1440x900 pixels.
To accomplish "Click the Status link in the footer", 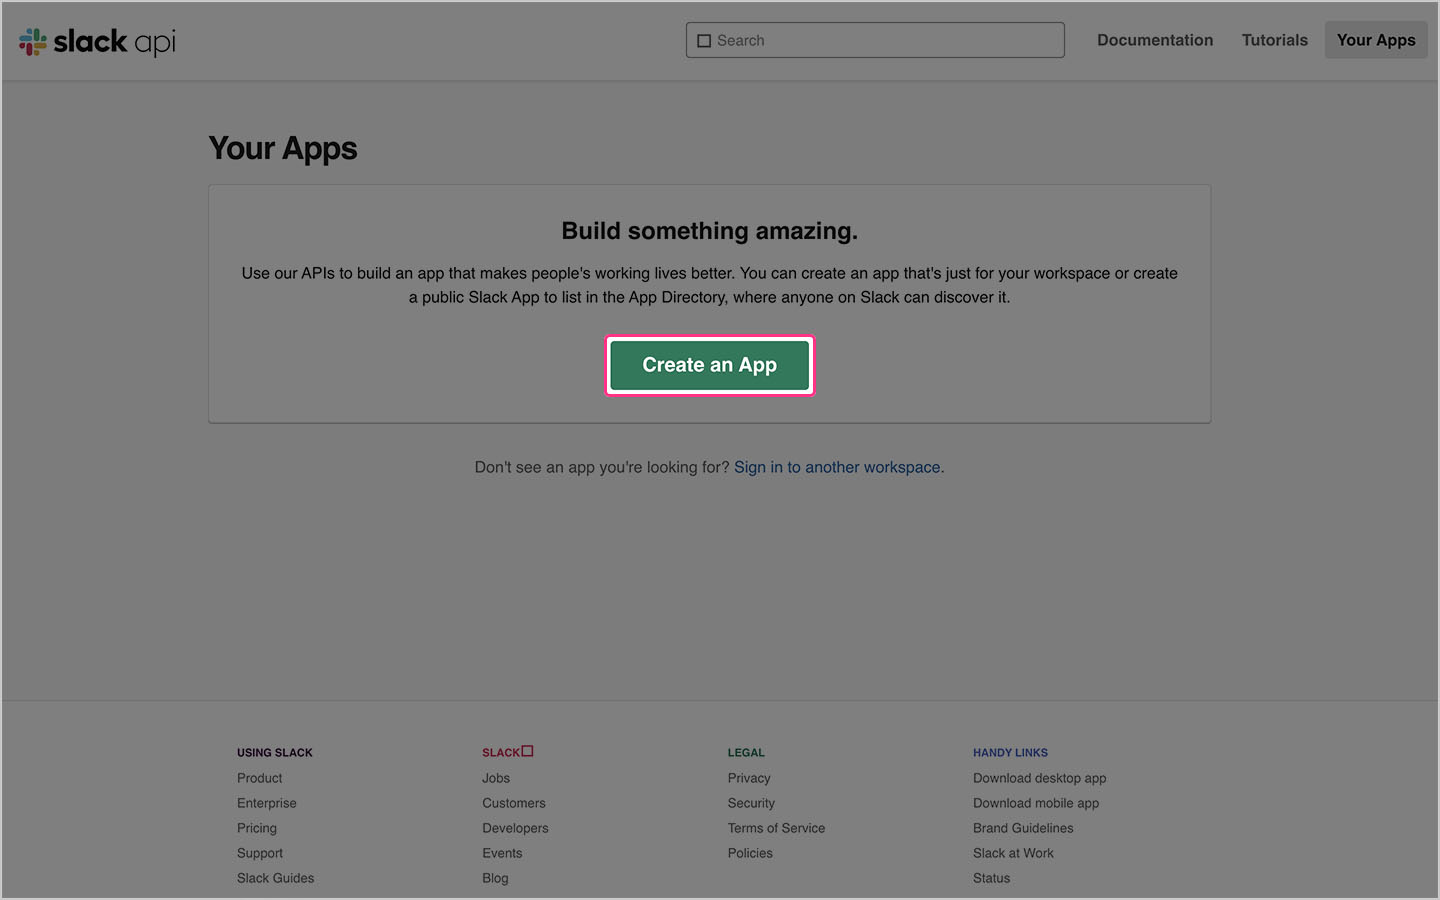I will [991, 877].
